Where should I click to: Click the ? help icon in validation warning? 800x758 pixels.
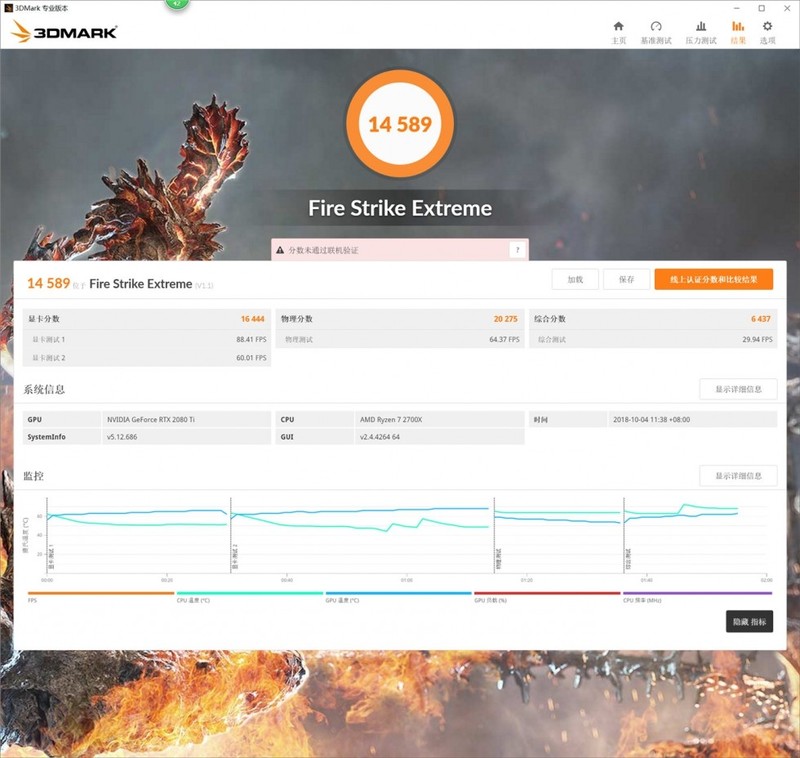pos(517,250)
